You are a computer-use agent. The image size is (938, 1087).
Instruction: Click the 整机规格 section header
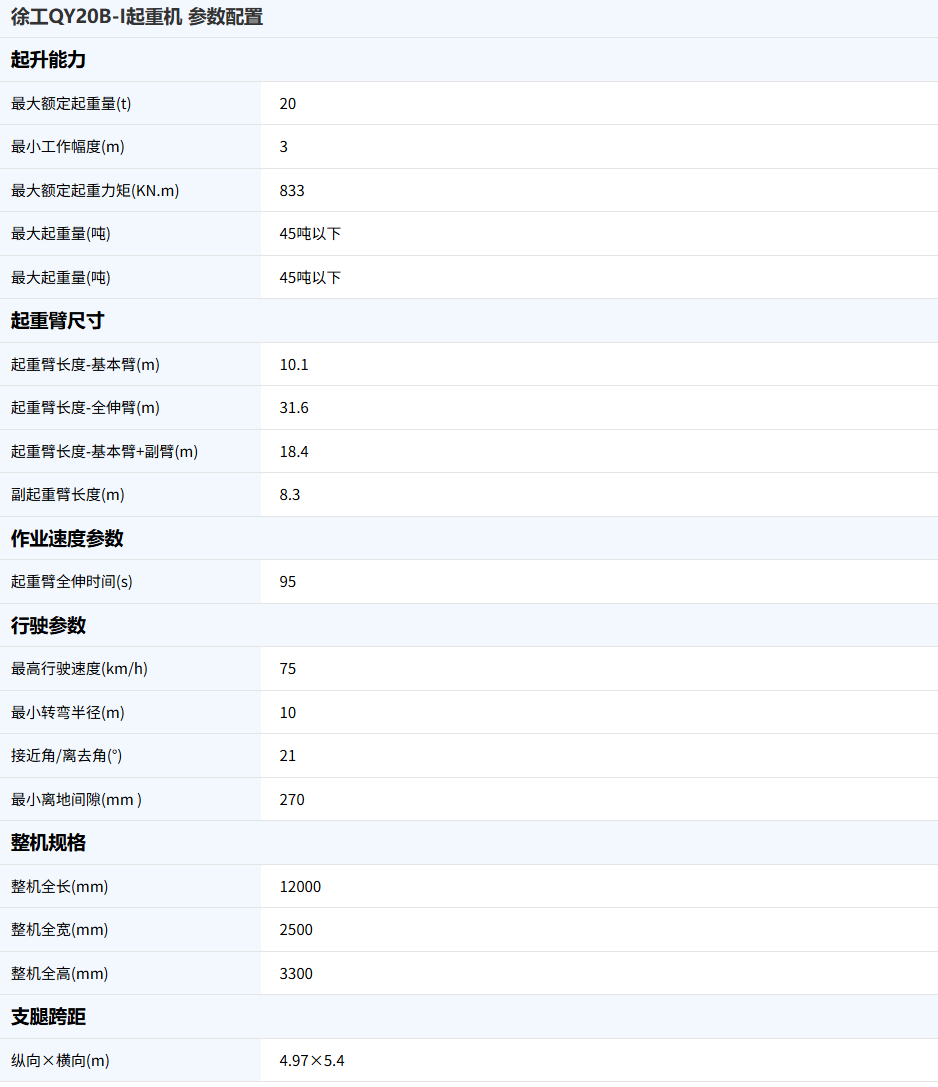tap(48, 843)
